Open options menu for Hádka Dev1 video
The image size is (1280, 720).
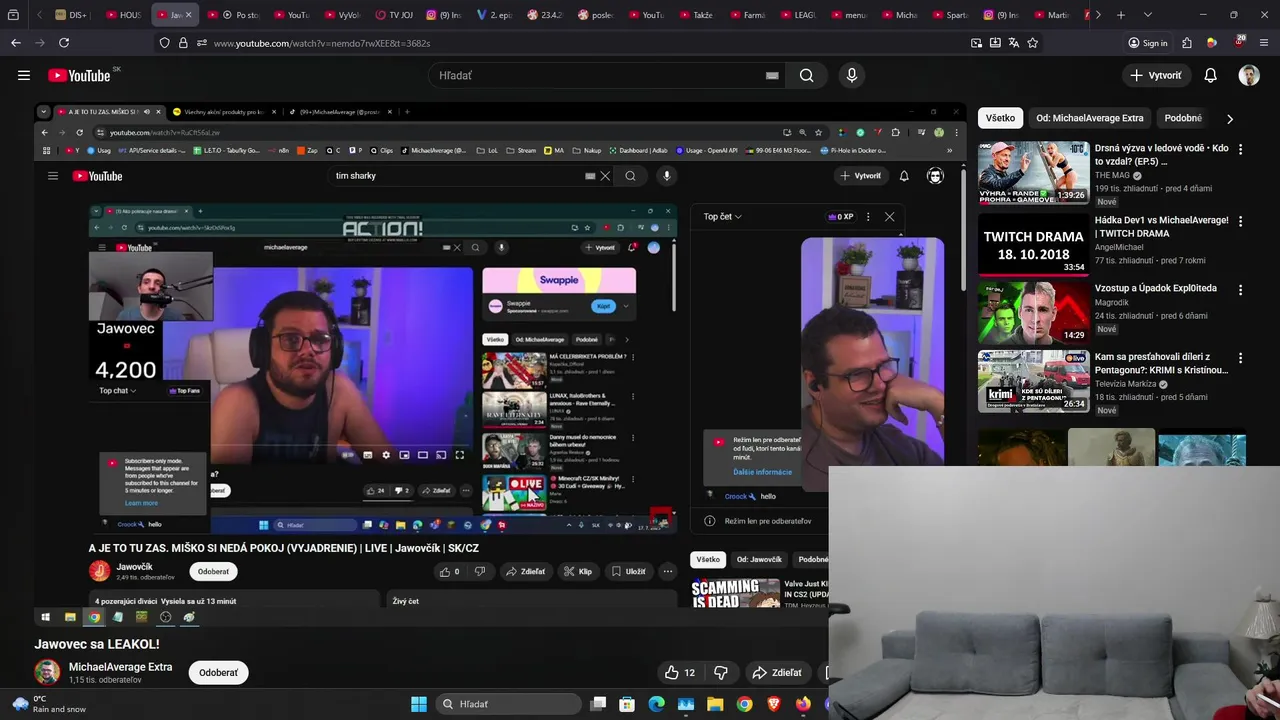coord(1240,221)
